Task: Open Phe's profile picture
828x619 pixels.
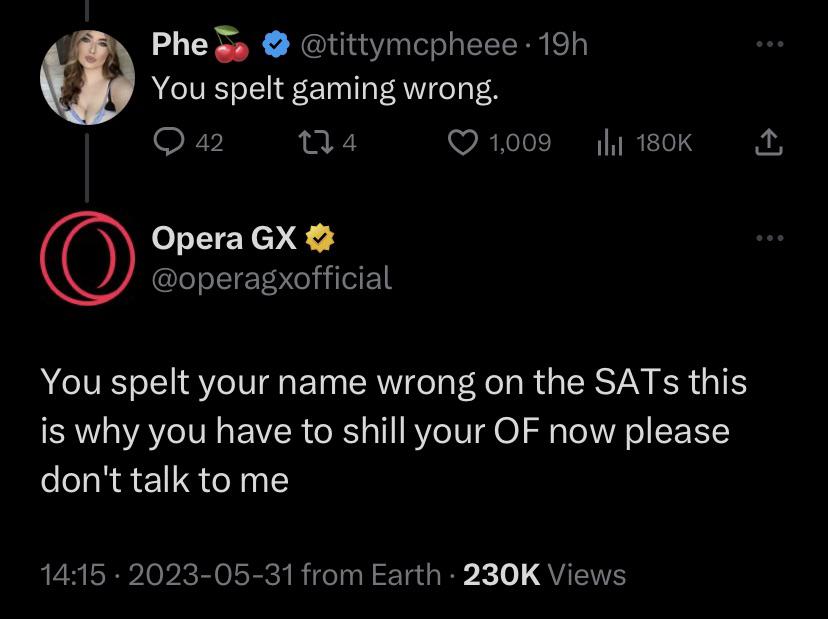Action: point(88,76)
